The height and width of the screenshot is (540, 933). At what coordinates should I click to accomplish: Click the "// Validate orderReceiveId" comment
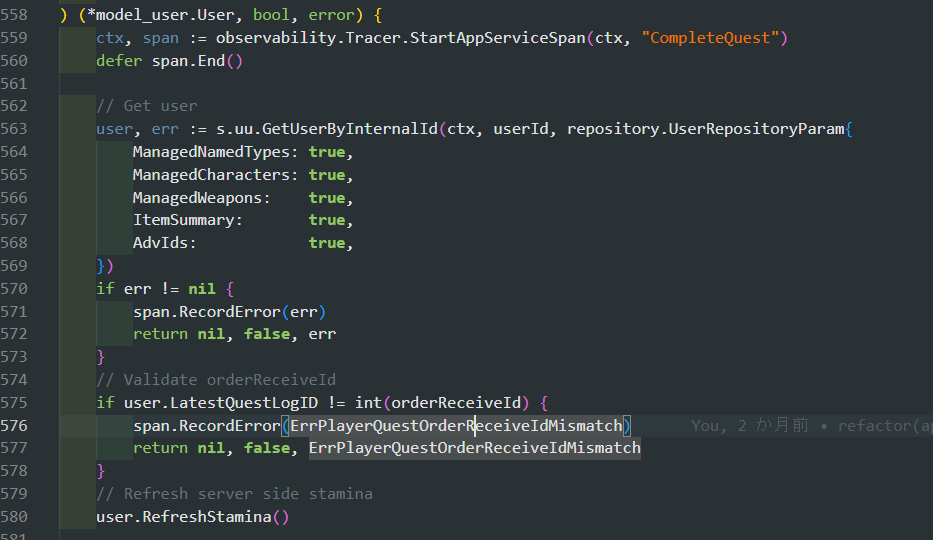[216, 379]
